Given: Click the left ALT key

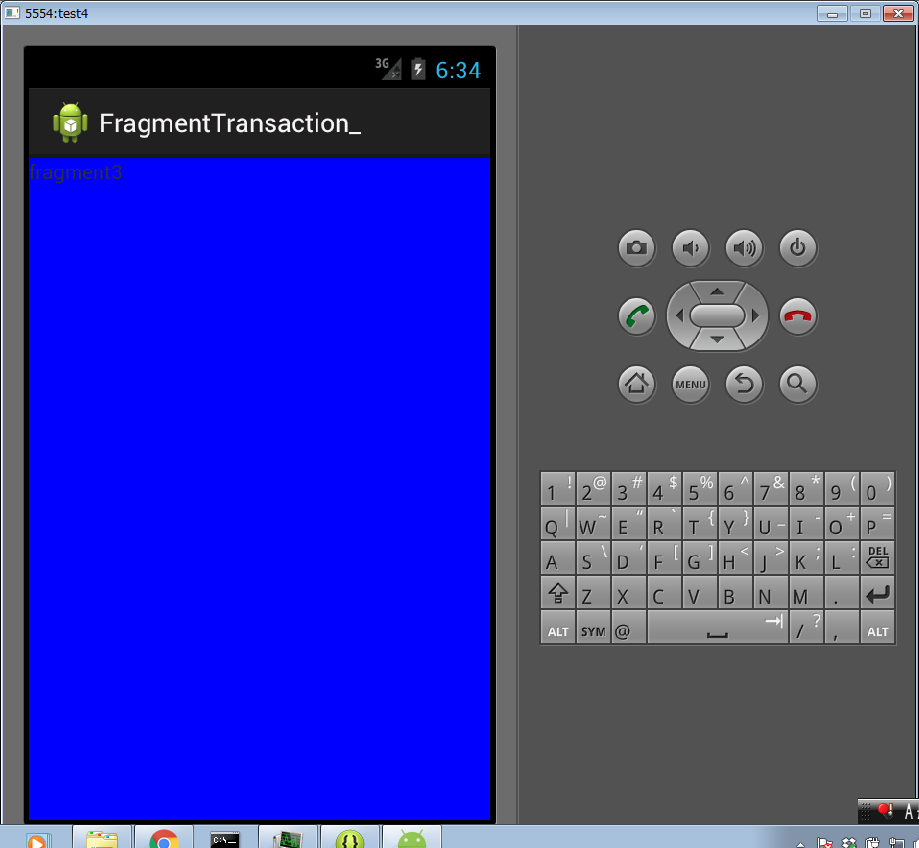Looking at the screenshot, I should coord(558,628).
